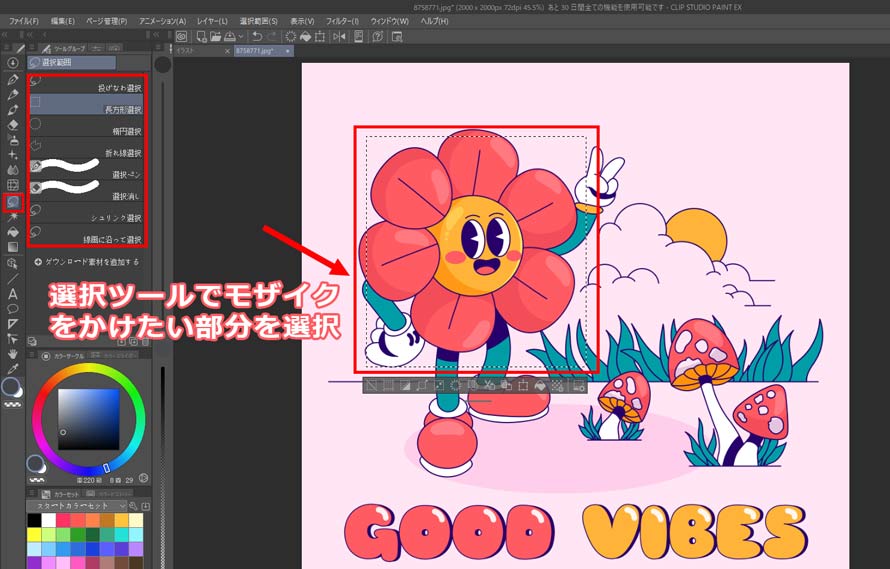Select the Hand move tool

coord(12,353)
